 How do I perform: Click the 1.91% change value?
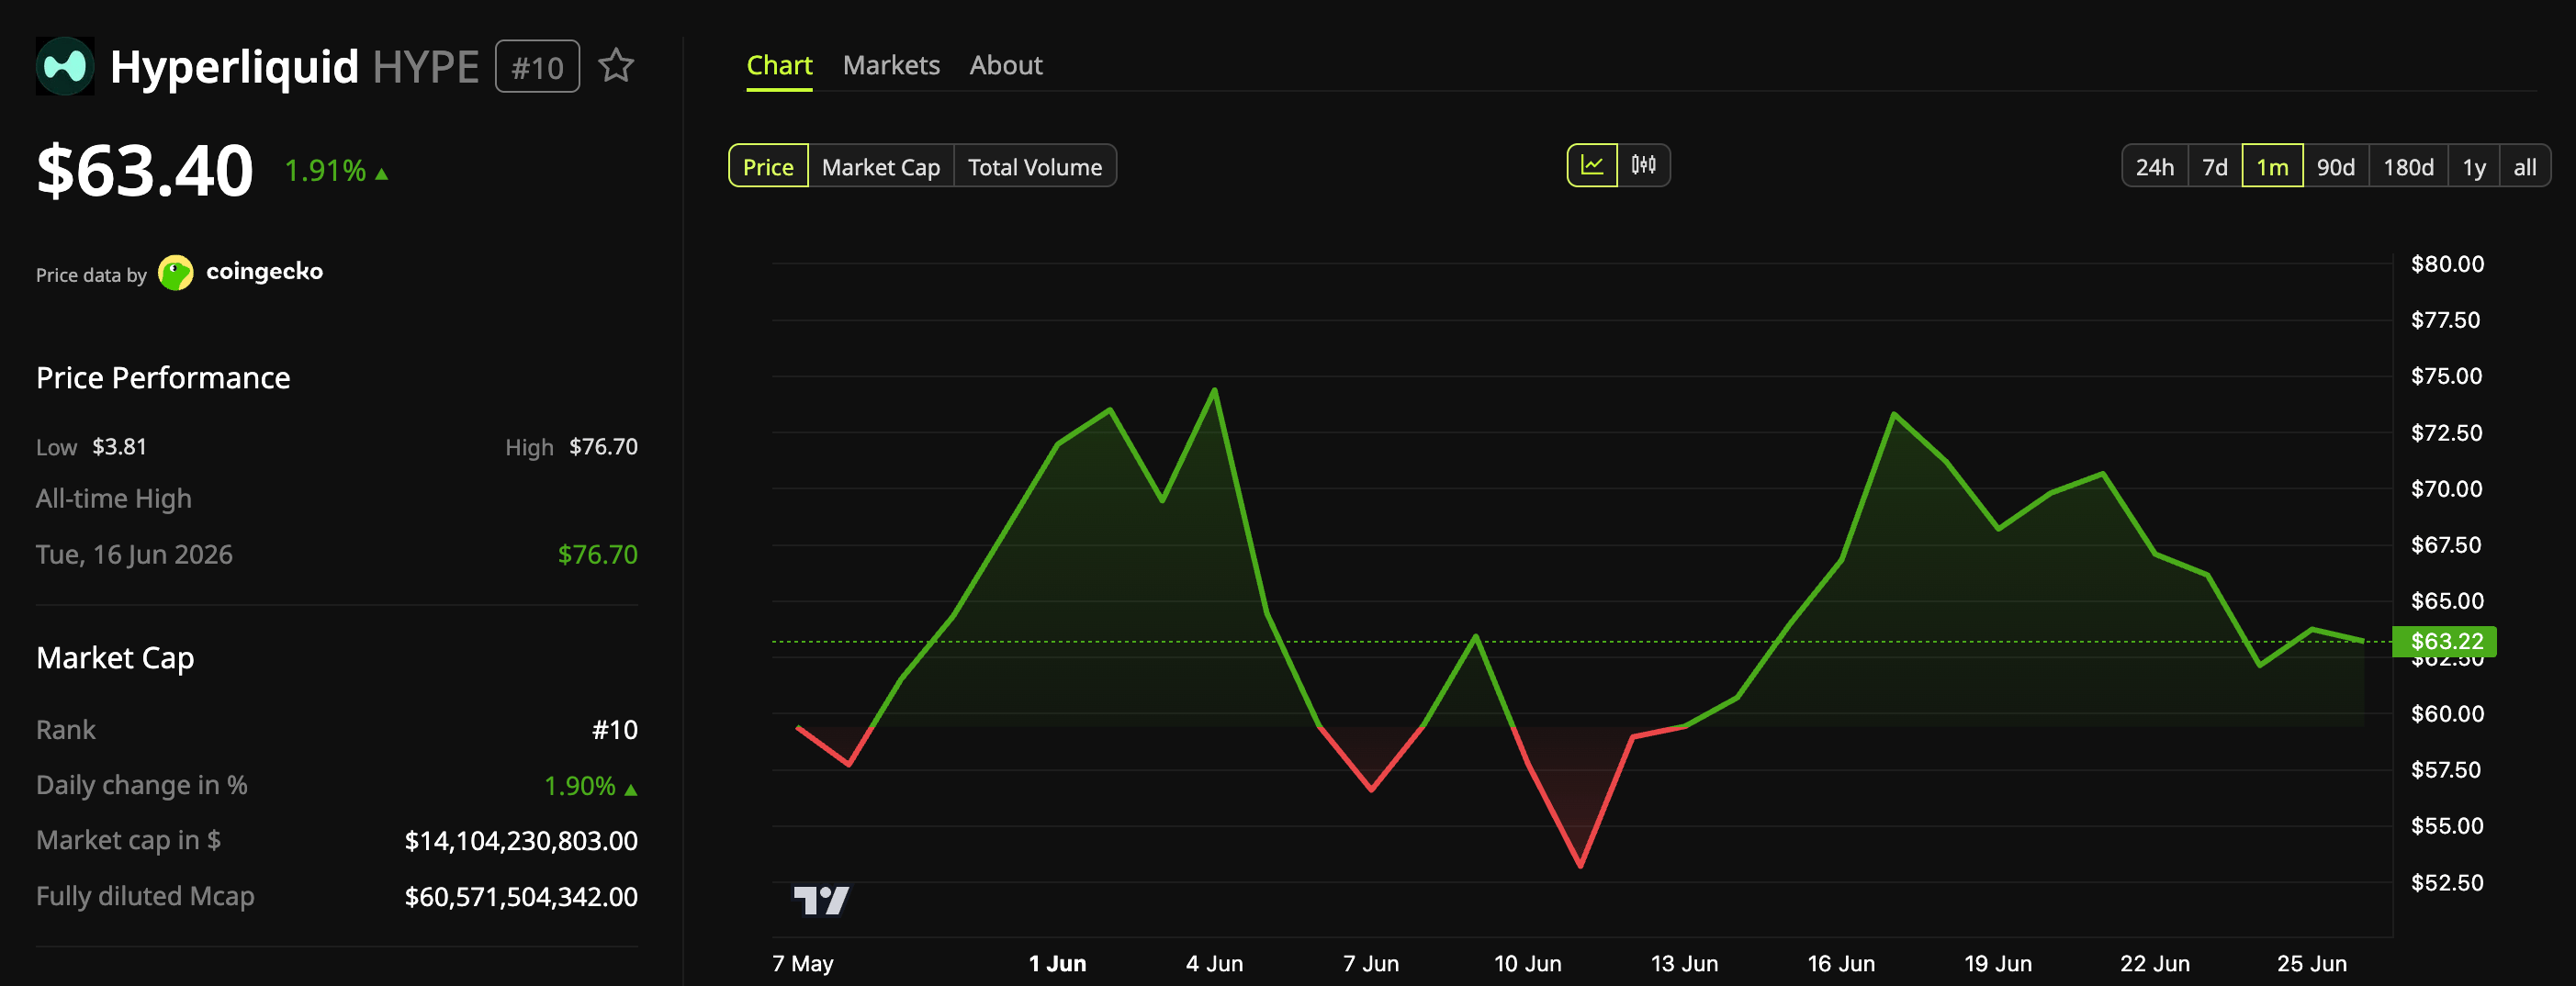(x=325, y=171)
